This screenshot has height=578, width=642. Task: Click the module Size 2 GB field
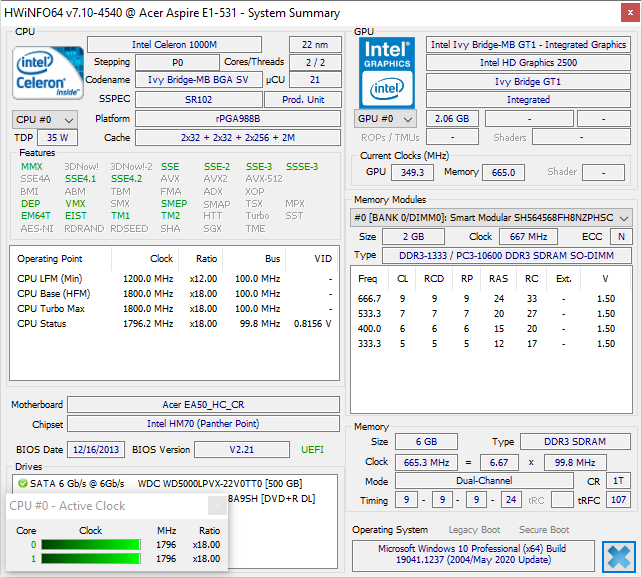click(x=414, y=237)
